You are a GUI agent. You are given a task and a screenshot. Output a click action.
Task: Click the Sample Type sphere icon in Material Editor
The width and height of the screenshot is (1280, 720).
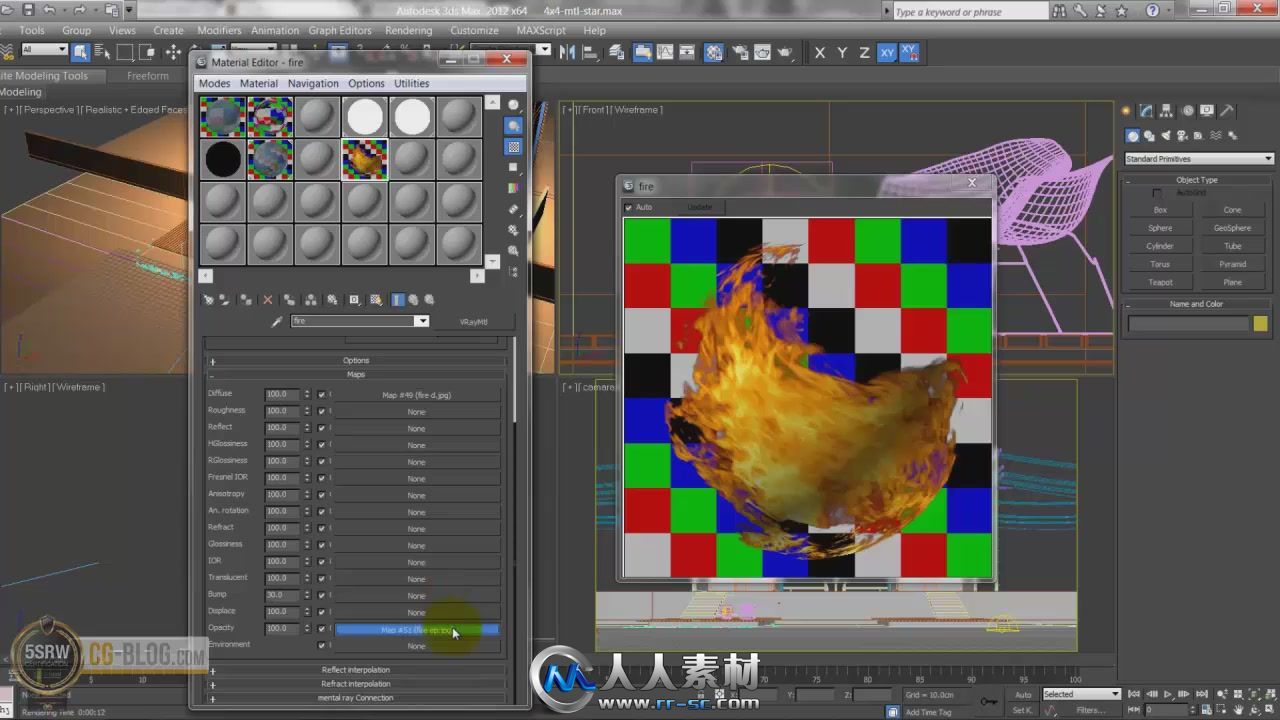pyautogui.click(x=514, y=104)
